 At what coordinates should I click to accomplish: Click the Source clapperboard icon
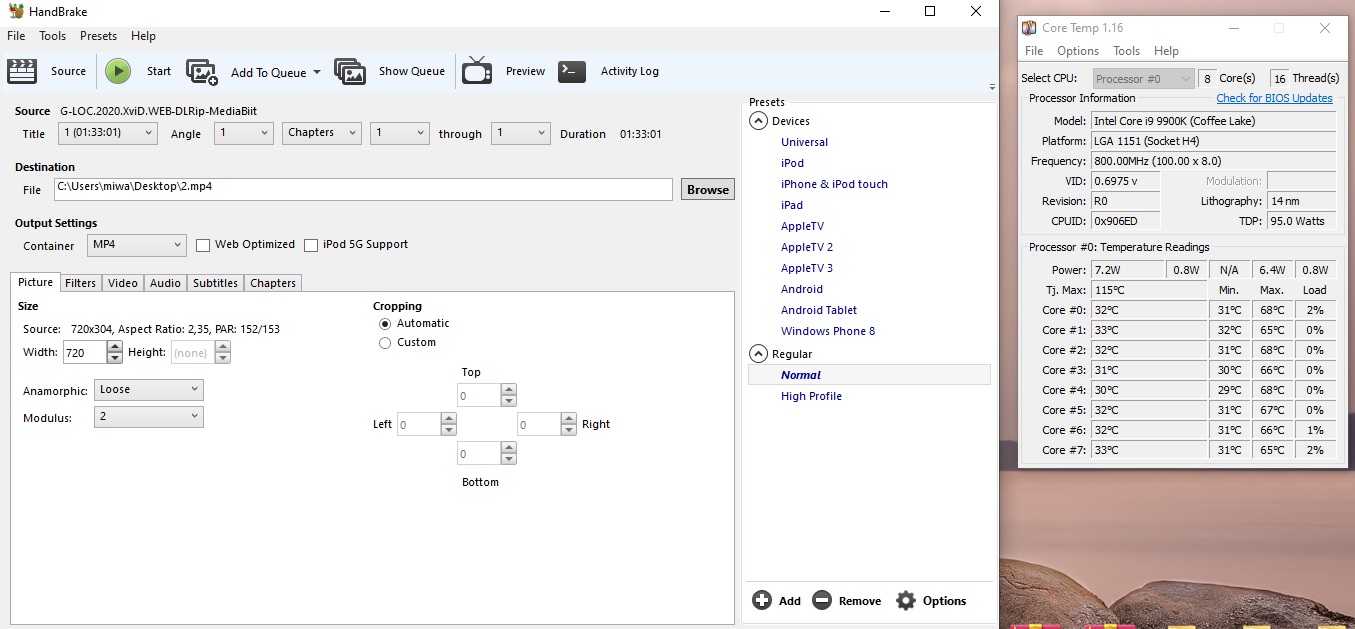coord(21,71)
